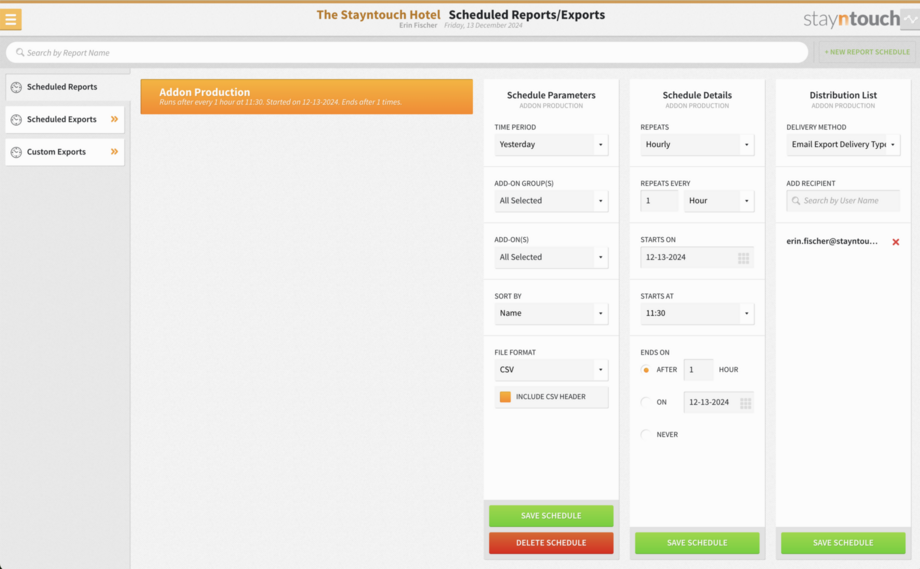Click the red Delete Schedule button

551,543
